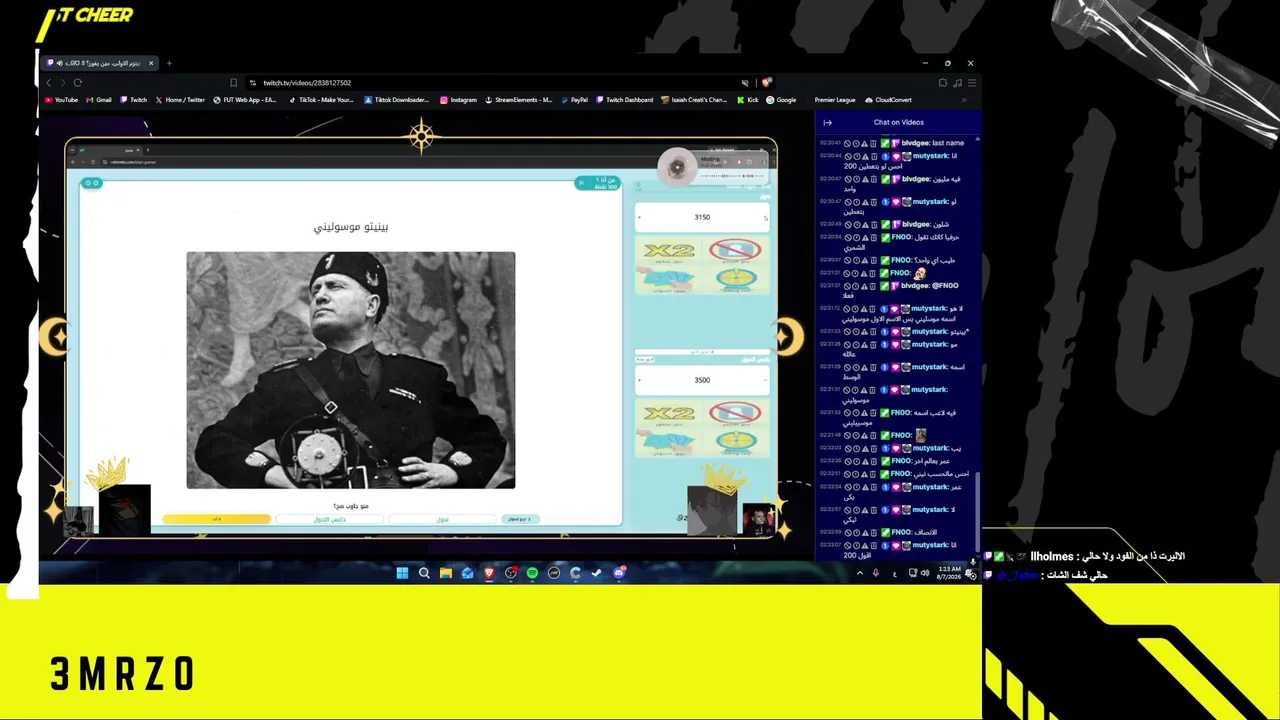Reload the Twitch page
Viewport: 1280px width, 720px height.
click(78, 83)
